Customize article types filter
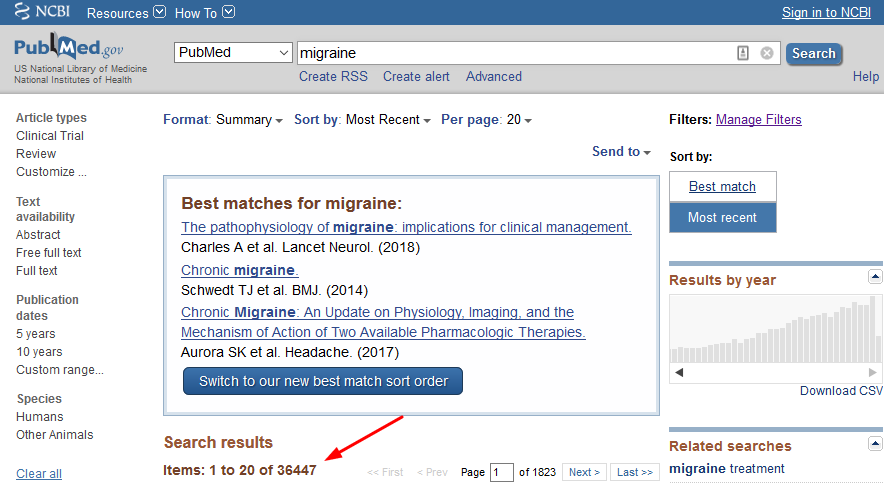 [51, 172]
